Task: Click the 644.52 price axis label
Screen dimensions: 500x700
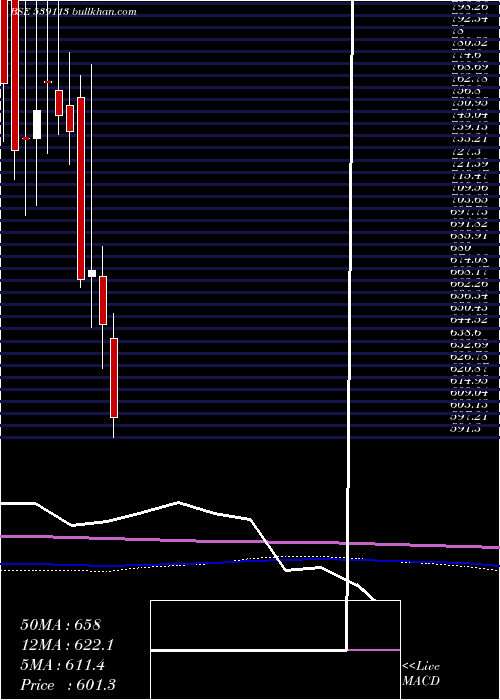Action: tap(470, 320)
